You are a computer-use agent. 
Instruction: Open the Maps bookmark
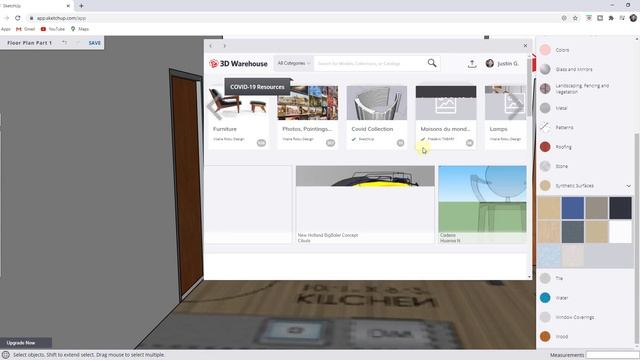(x=80, y=29)
